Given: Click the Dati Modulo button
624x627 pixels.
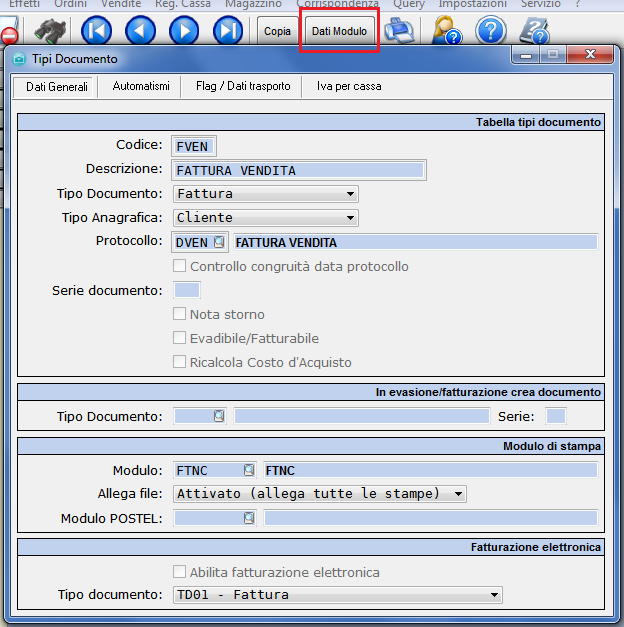Looking at the screenshot, I should [339, 31].
